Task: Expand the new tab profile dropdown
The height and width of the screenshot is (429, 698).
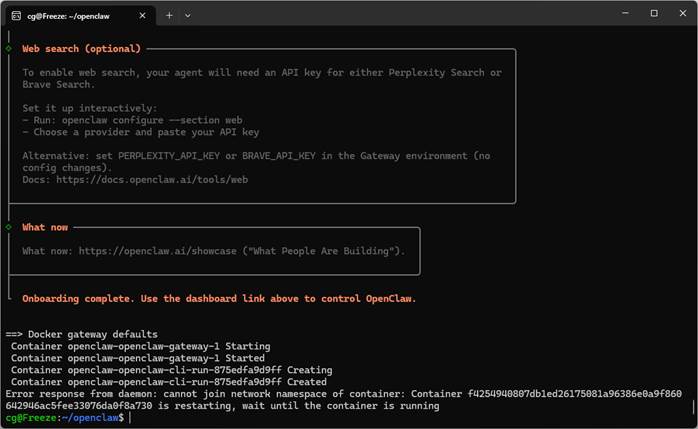Action: [188, 15]
